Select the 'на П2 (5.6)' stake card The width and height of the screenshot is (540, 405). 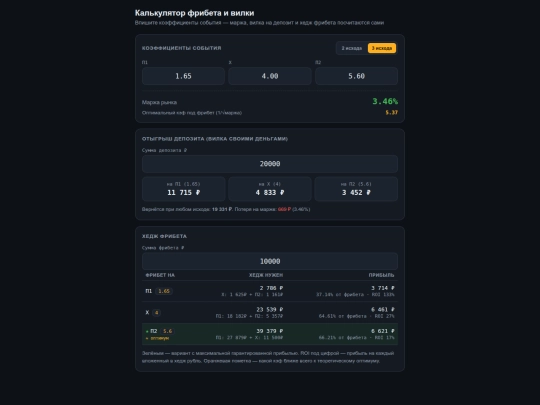coord(356,189)
